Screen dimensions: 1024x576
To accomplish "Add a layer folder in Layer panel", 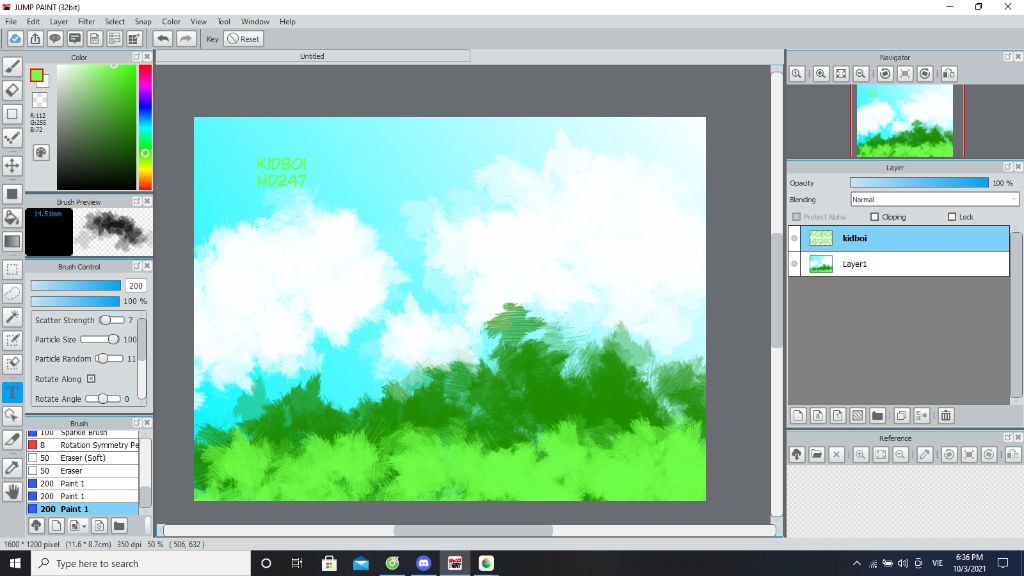I will point(878,415).
